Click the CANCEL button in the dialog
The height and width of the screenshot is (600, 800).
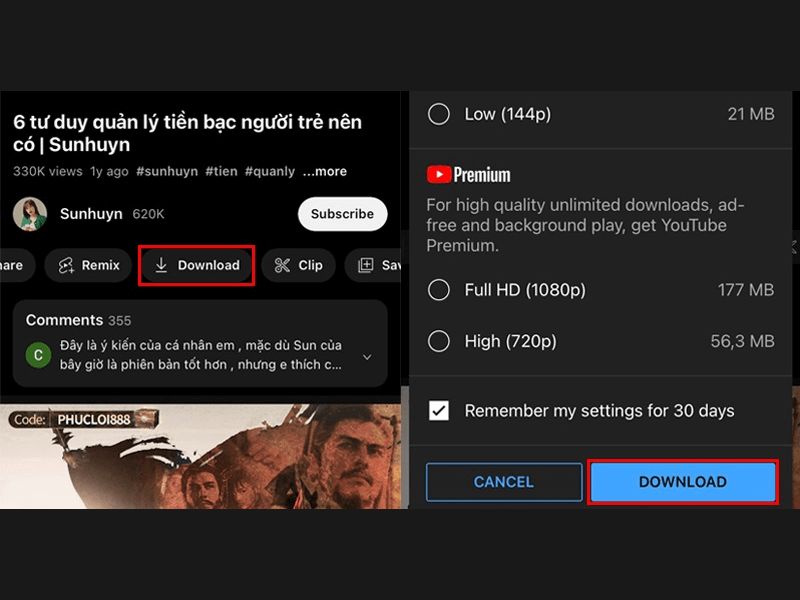pyautogui.click(x=504, y=482)
